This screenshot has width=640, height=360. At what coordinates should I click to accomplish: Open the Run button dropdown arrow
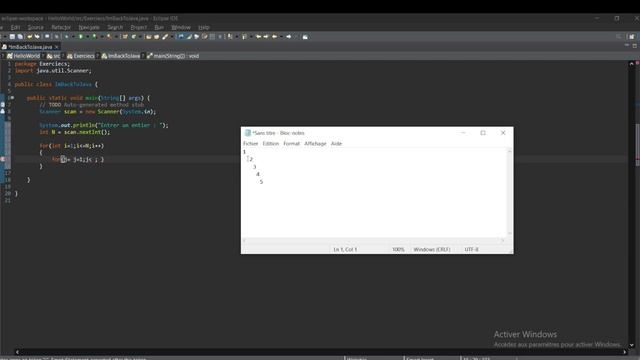87,37
